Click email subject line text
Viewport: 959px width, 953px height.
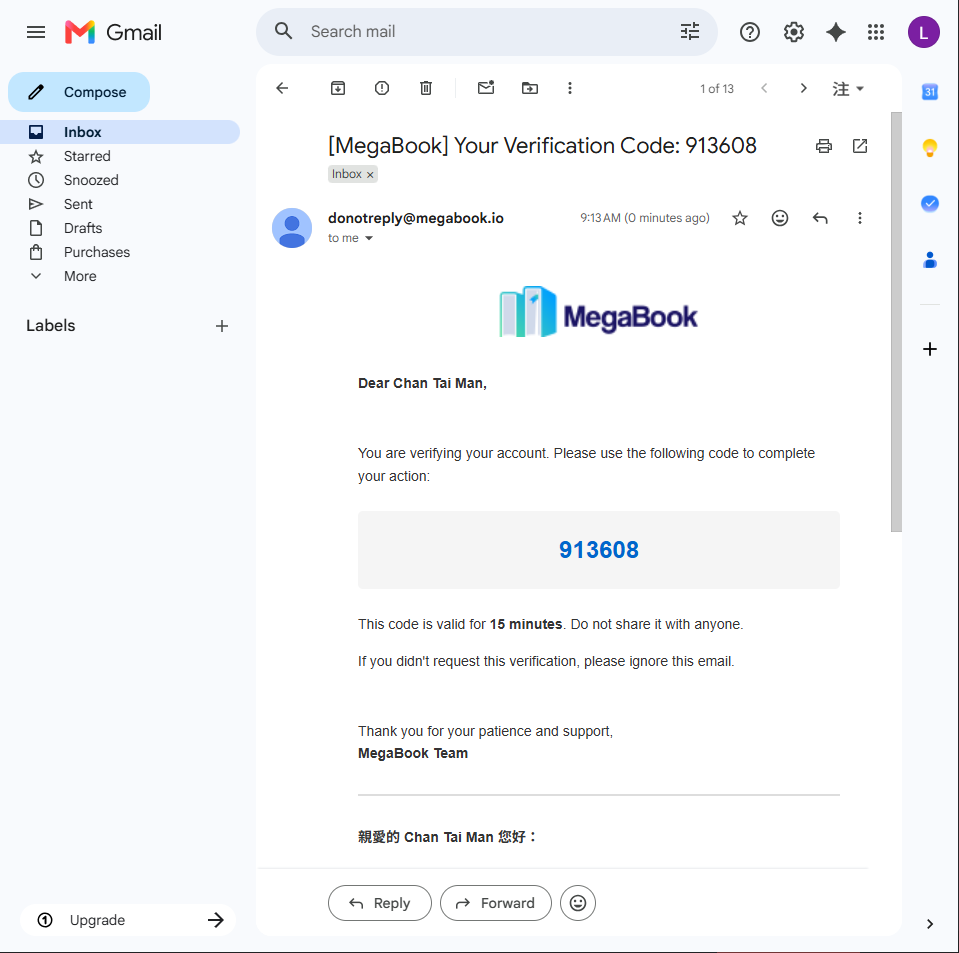pyautogui.click(x=542, y=146)
